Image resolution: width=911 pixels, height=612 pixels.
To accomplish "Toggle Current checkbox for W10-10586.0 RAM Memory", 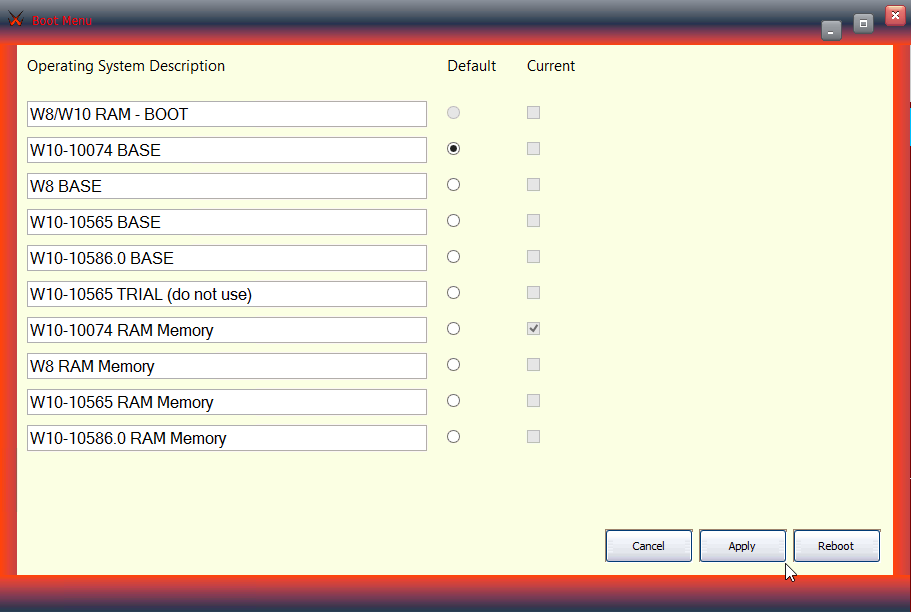I will (533, 437).
